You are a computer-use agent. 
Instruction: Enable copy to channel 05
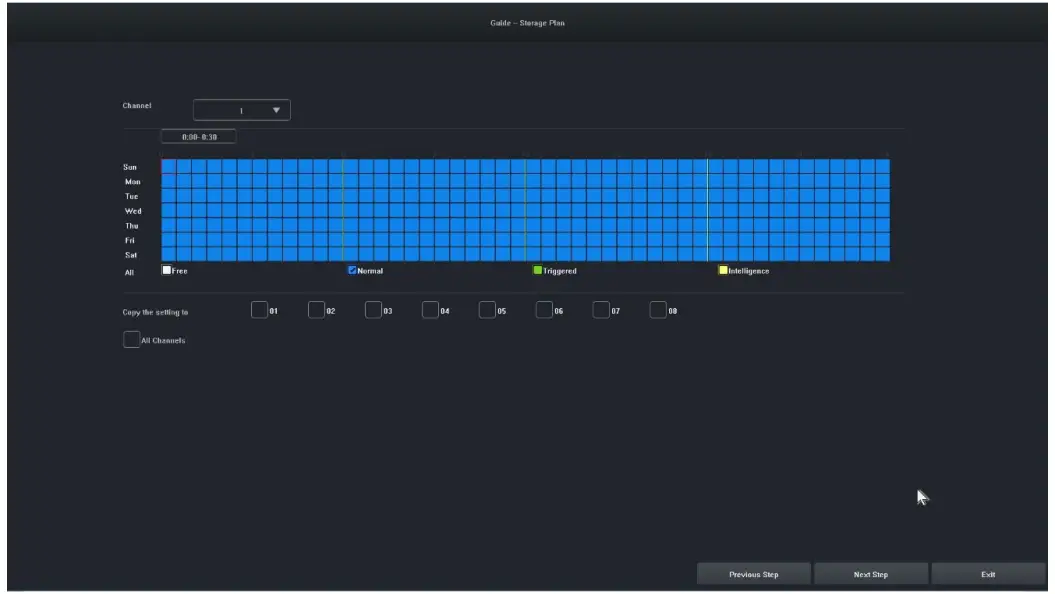[x=487, y=311]
